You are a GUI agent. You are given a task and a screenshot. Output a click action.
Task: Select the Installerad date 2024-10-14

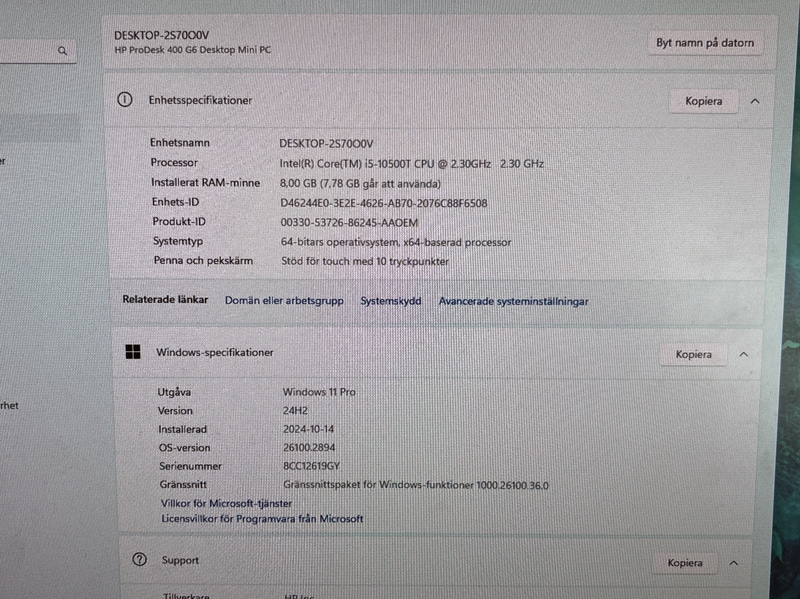tap(309, 429)
